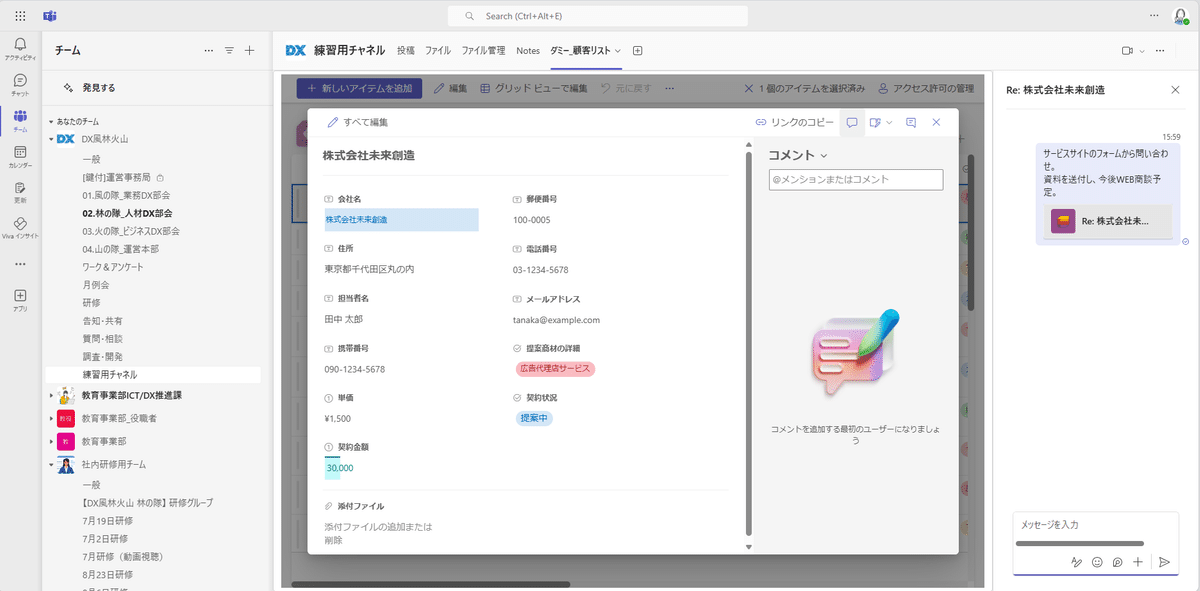Screen dimensions: 1200x591
Task: Click リンクのコピー to copy the link
Action: 794,122
